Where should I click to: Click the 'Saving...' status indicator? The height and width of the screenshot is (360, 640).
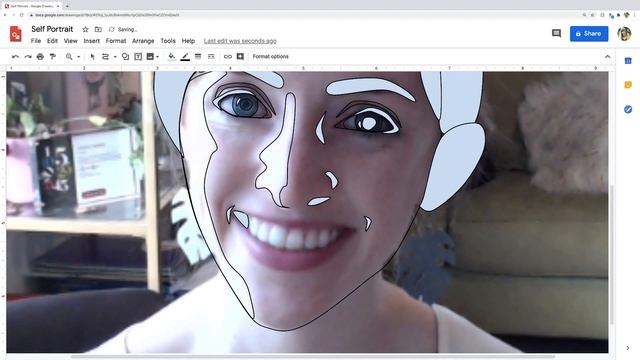point(123,29)
